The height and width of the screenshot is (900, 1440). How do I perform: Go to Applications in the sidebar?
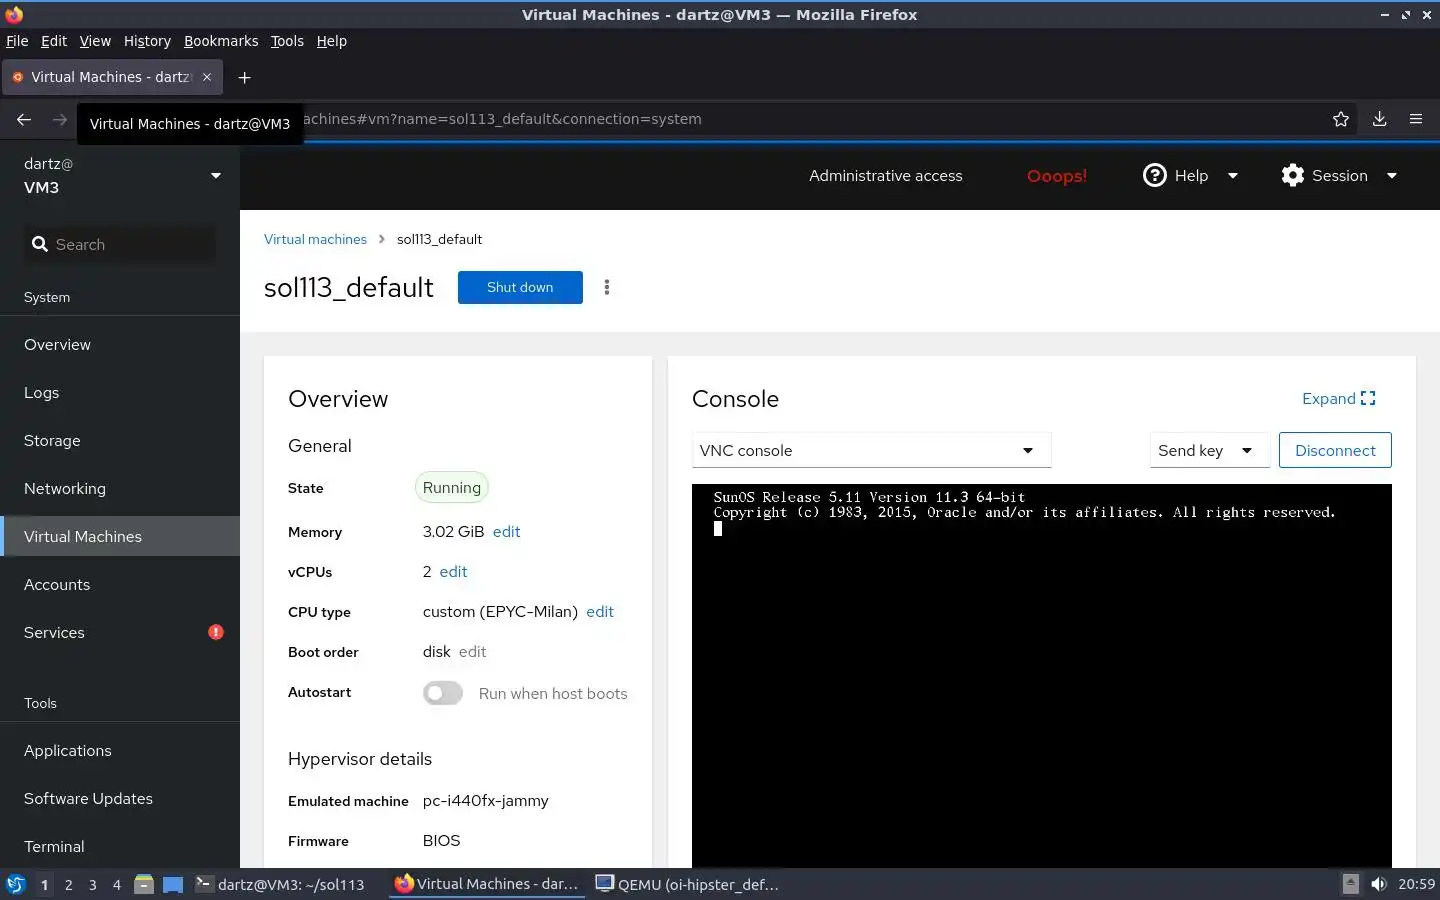(120, 750)
